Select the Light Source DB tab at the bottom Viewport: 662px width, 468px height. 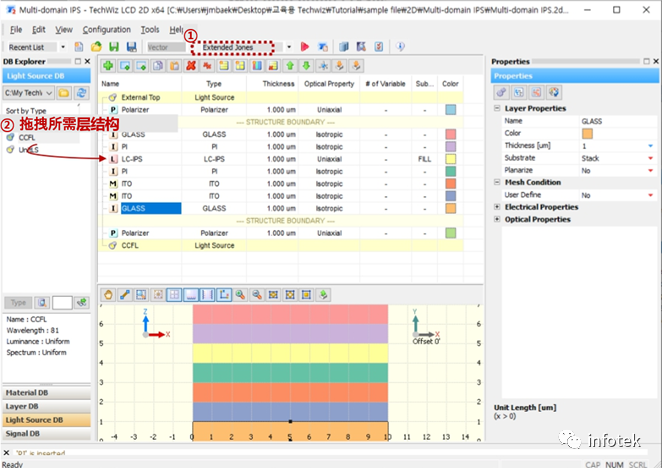46,420
